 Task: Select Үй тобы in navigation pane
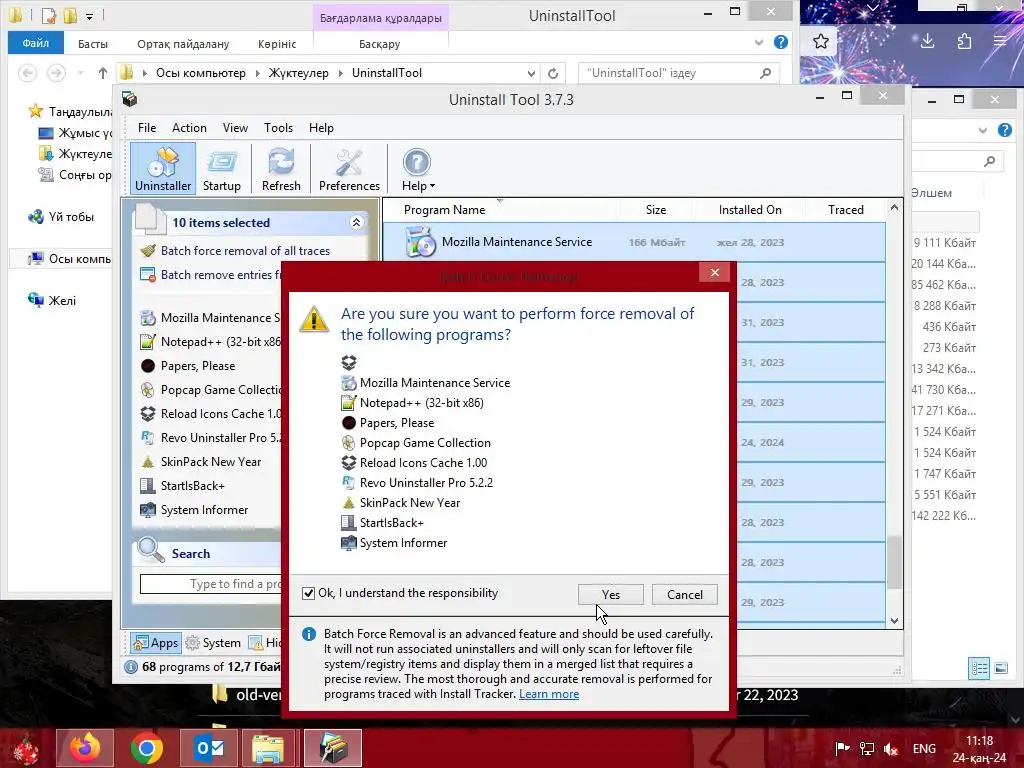pyautogui.click(x=61, y=217)
